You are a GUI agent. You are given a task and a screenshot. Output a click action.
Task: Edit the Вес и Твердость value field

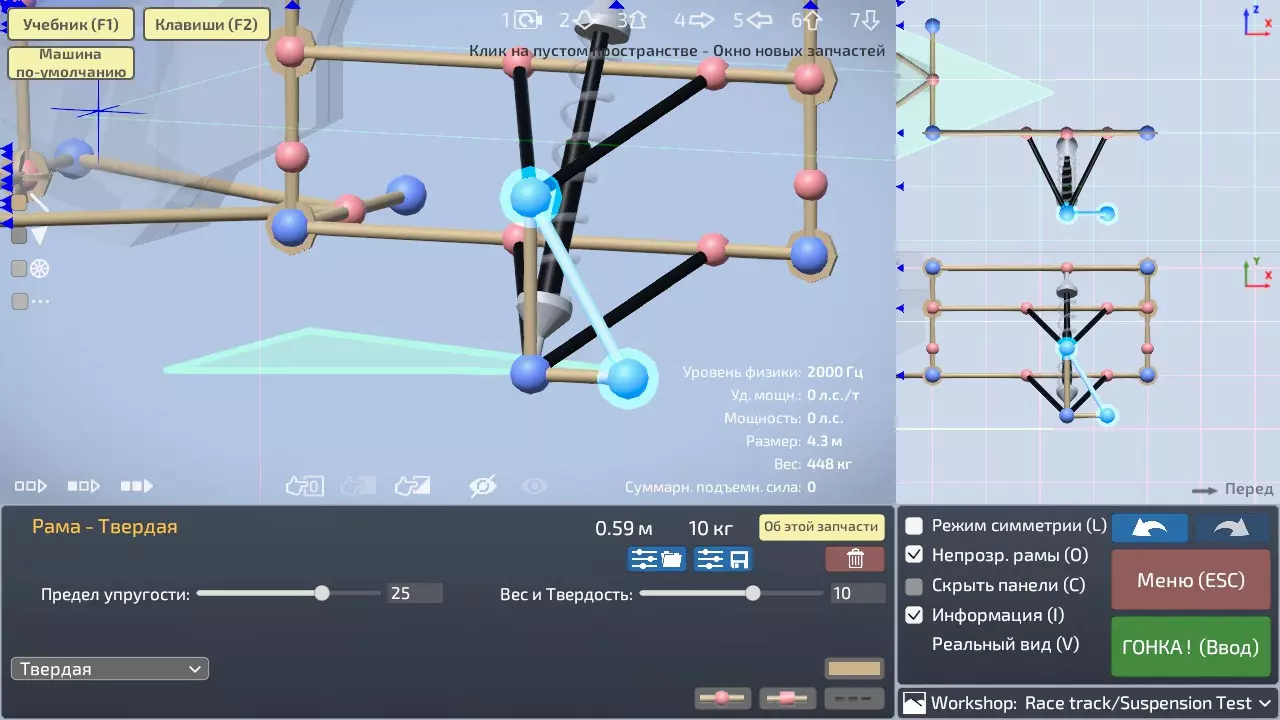click(x=858, y=593)
